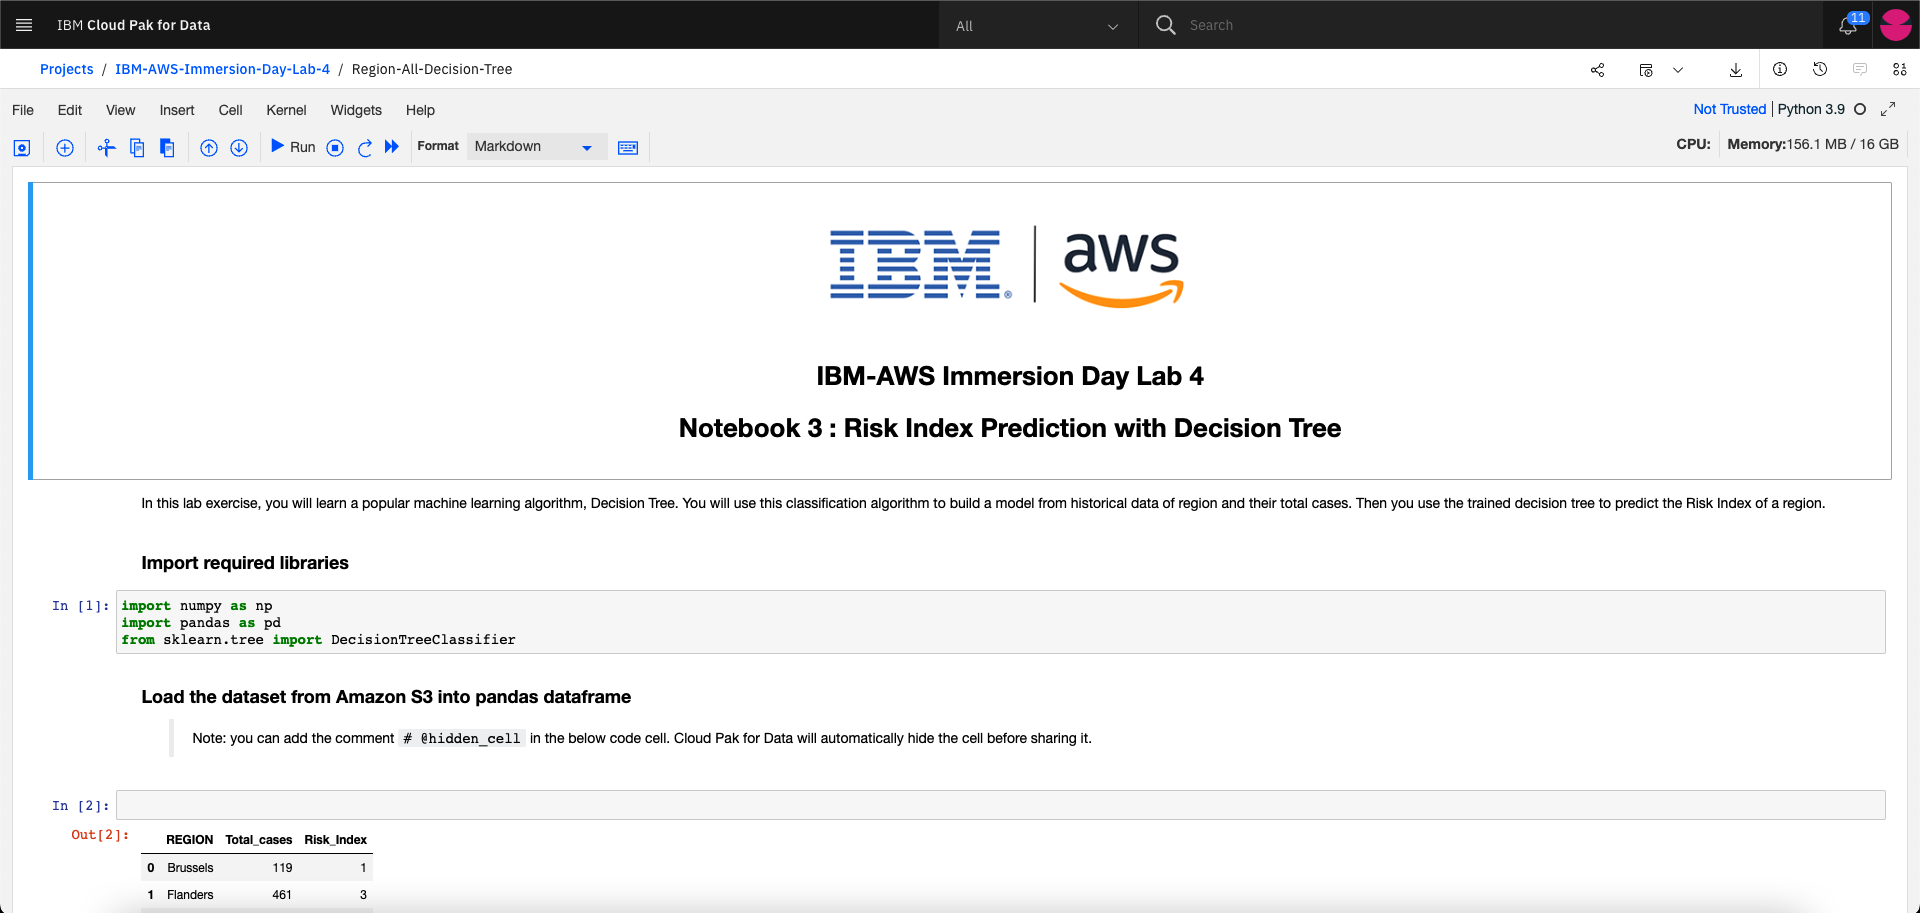Download the notebook

[1736, 70]
